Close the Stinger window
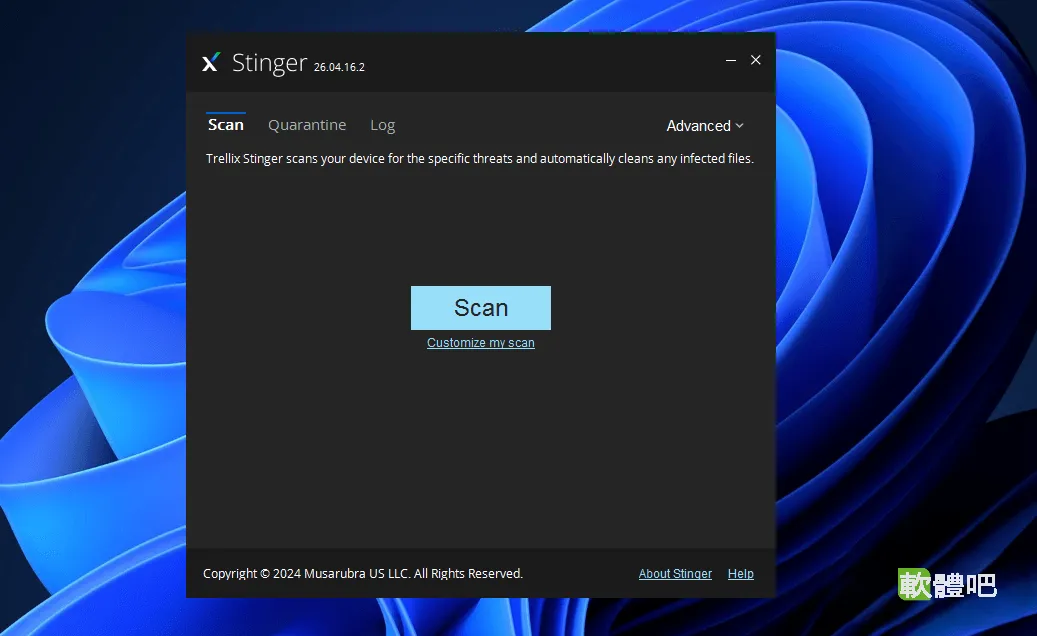The image size is (1037, 636). coord(756,60)
